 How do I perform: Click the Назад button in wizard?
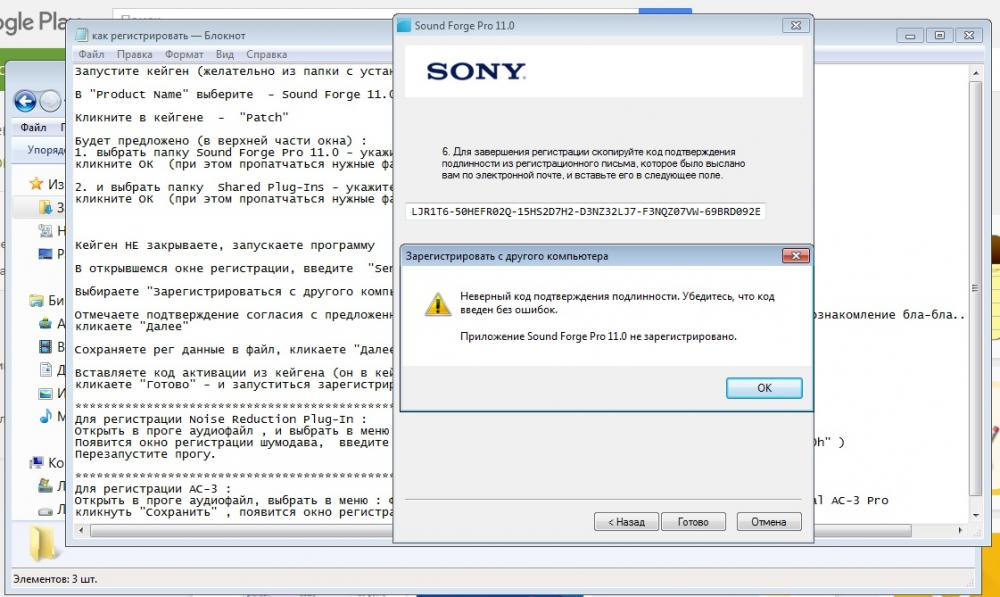pyautogui.click(x=626, y=522)
